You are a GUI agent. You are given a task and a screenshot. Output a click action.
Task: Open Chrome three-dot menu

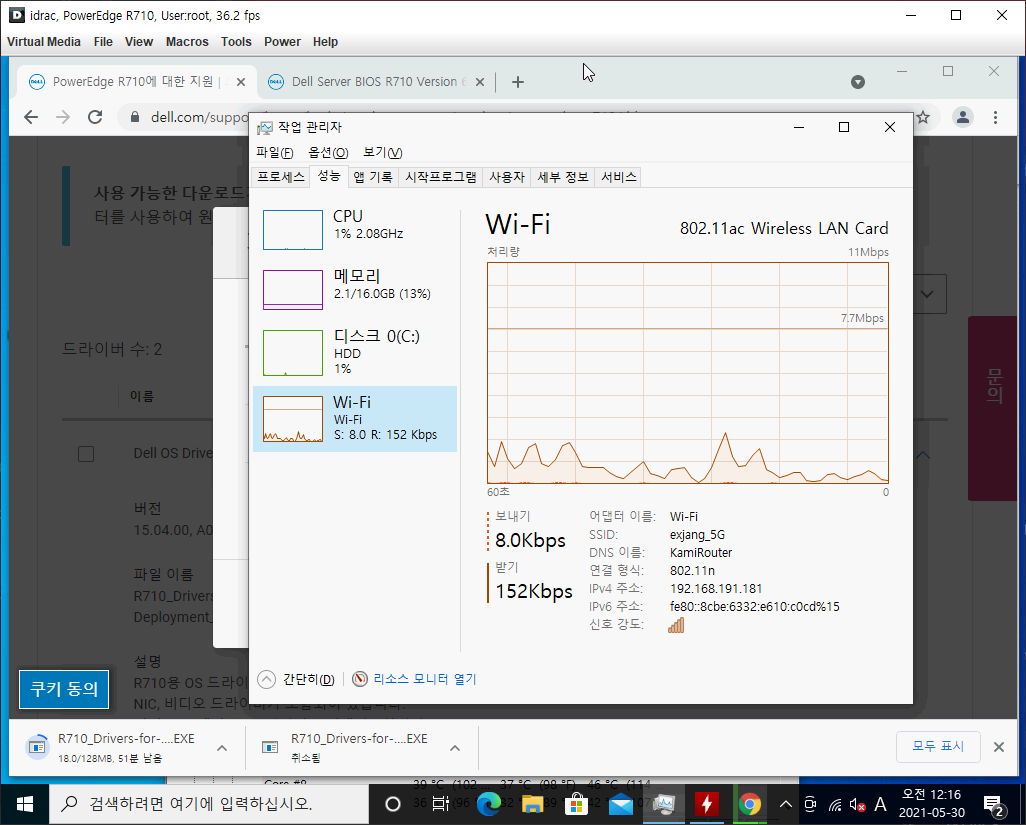pyautogui.click(x=995, y=117)
